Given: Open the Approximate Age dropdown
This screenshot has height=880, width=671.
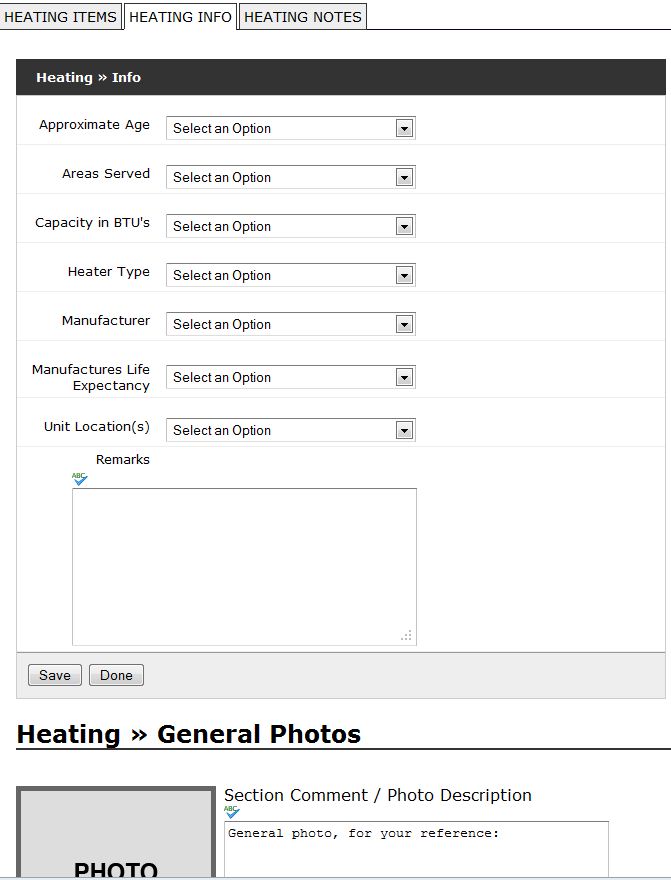Looking at the screenshot, I should coord(291,129).
